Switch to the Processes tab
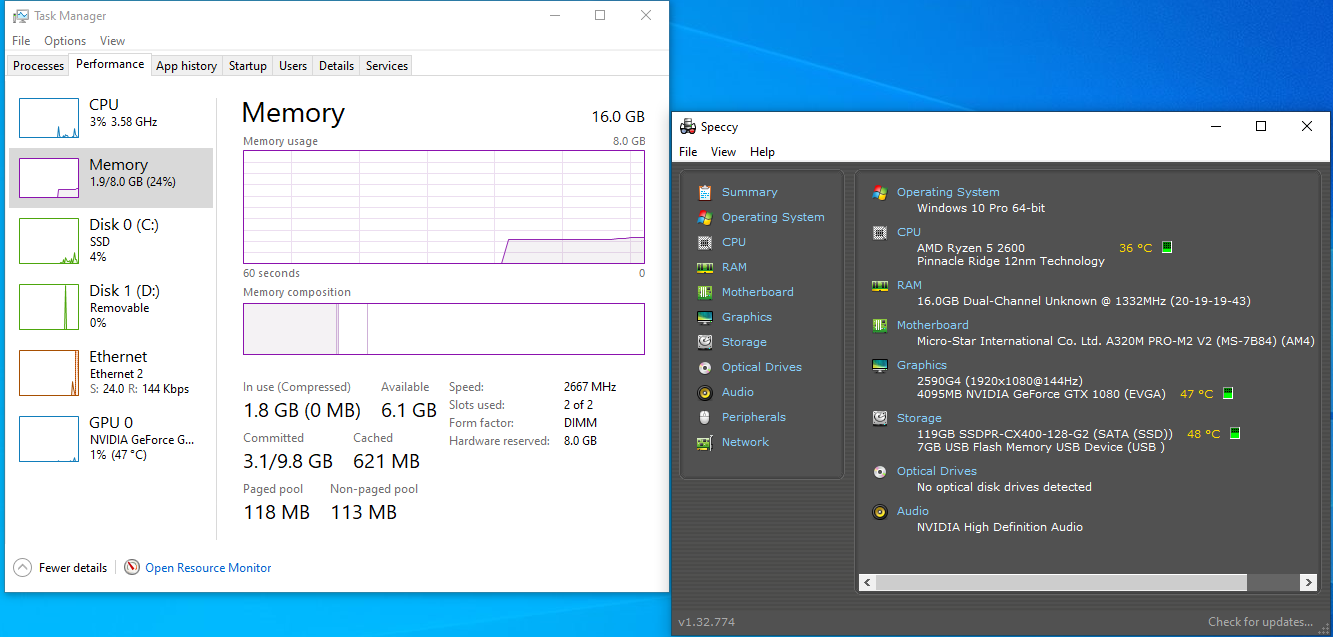Image resolution: width=1333 pixels, height=637 pixels. [39, 66]
